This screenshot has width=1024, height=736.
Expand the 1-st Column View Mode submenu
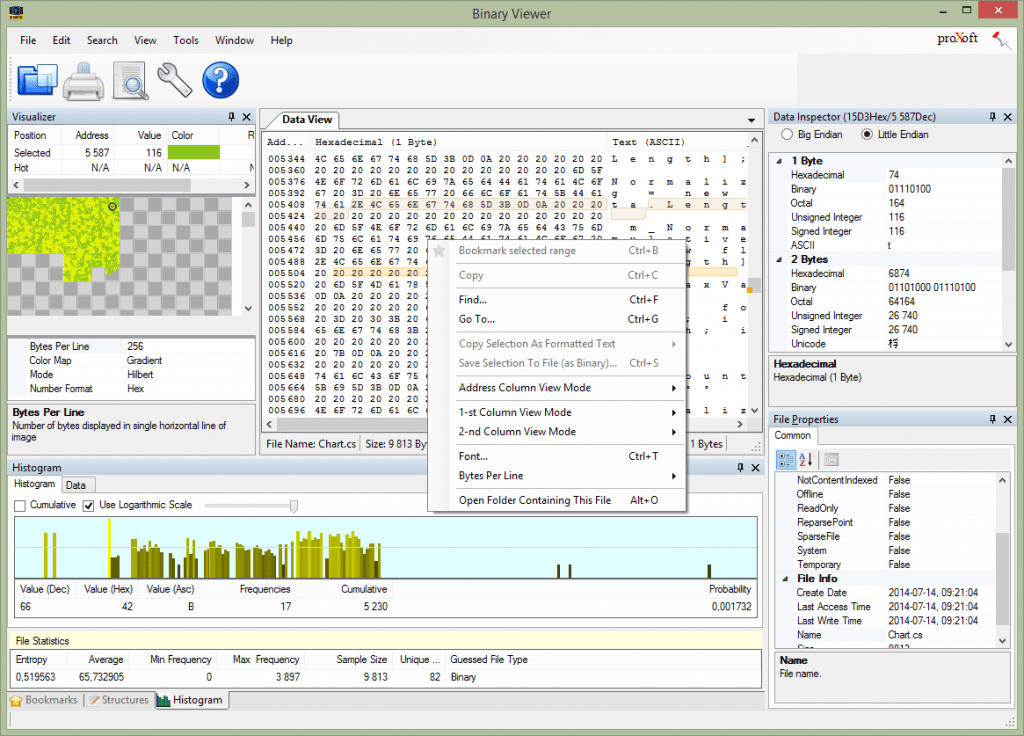coord(520,412)
